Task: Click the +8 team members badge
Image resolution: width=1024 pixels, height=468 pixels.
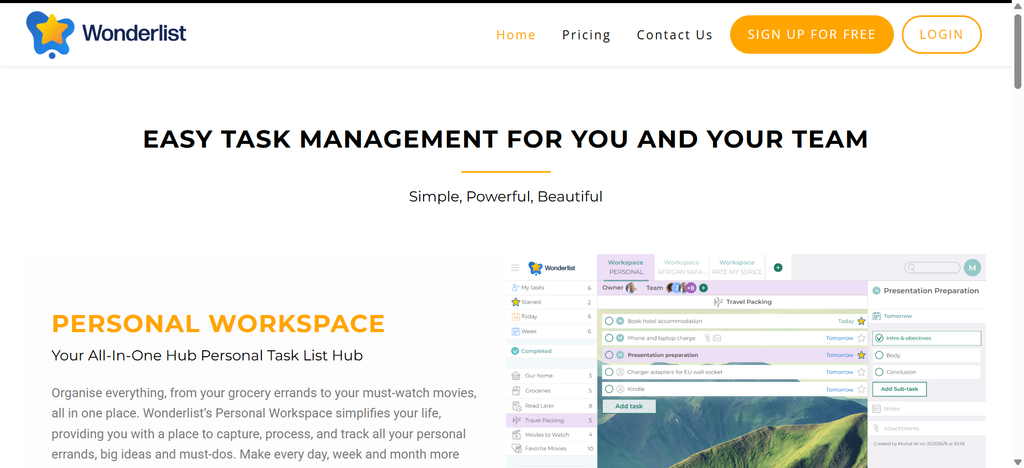Action: pos(691,288)
